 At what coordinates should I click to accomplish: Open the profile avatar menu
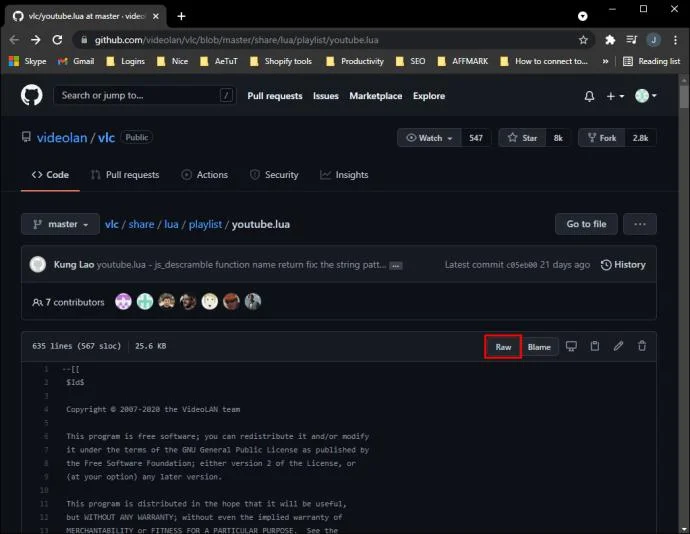646,96
